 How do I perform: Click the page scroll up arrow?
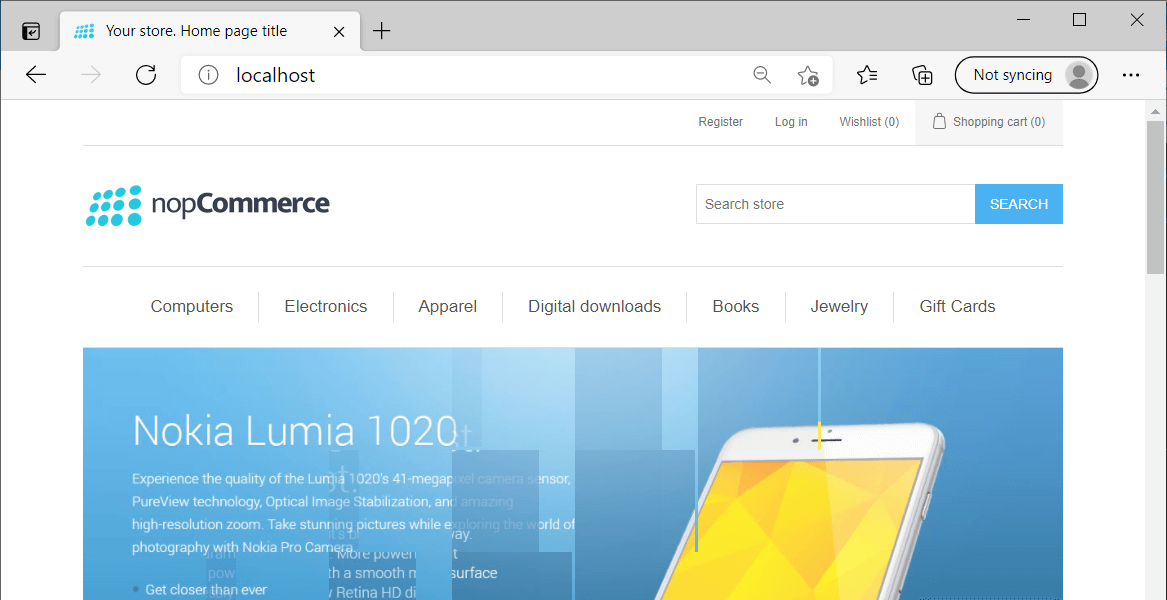(x=1155, y=112)
